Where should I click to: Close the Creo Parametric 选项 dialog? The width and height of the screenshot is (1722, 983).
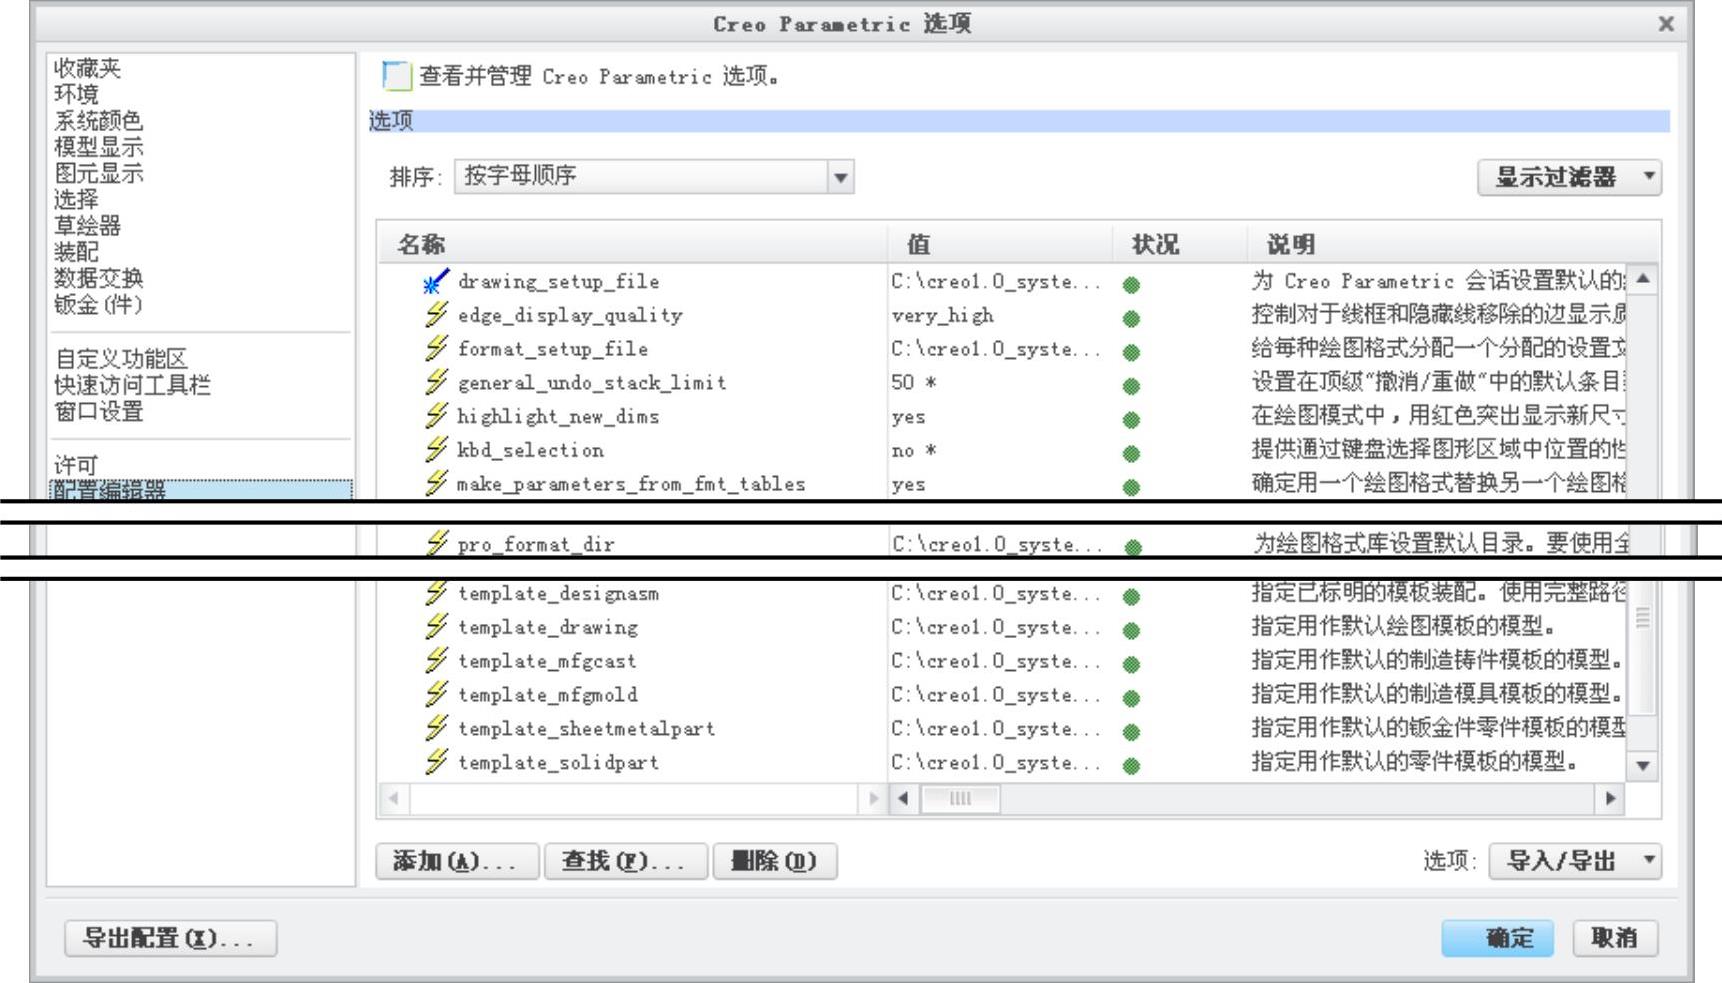tap(1666, 23)
